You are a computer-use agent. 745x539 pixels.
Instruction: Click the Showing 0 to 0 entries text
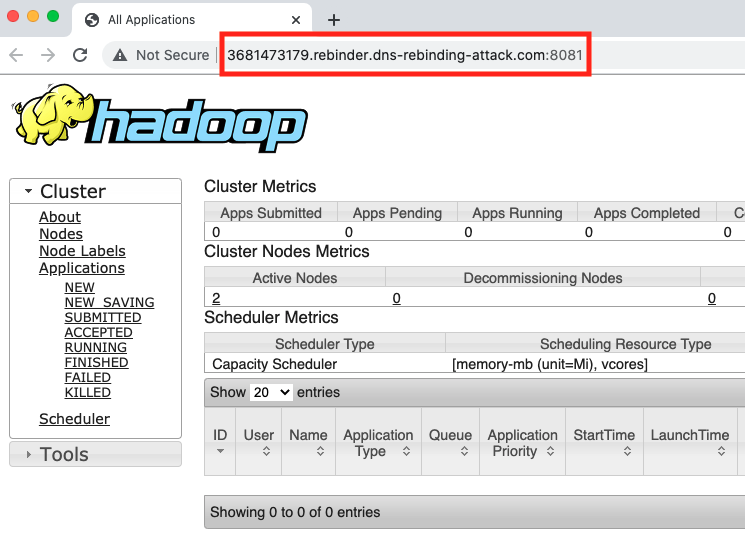click(x=295, y=512)
